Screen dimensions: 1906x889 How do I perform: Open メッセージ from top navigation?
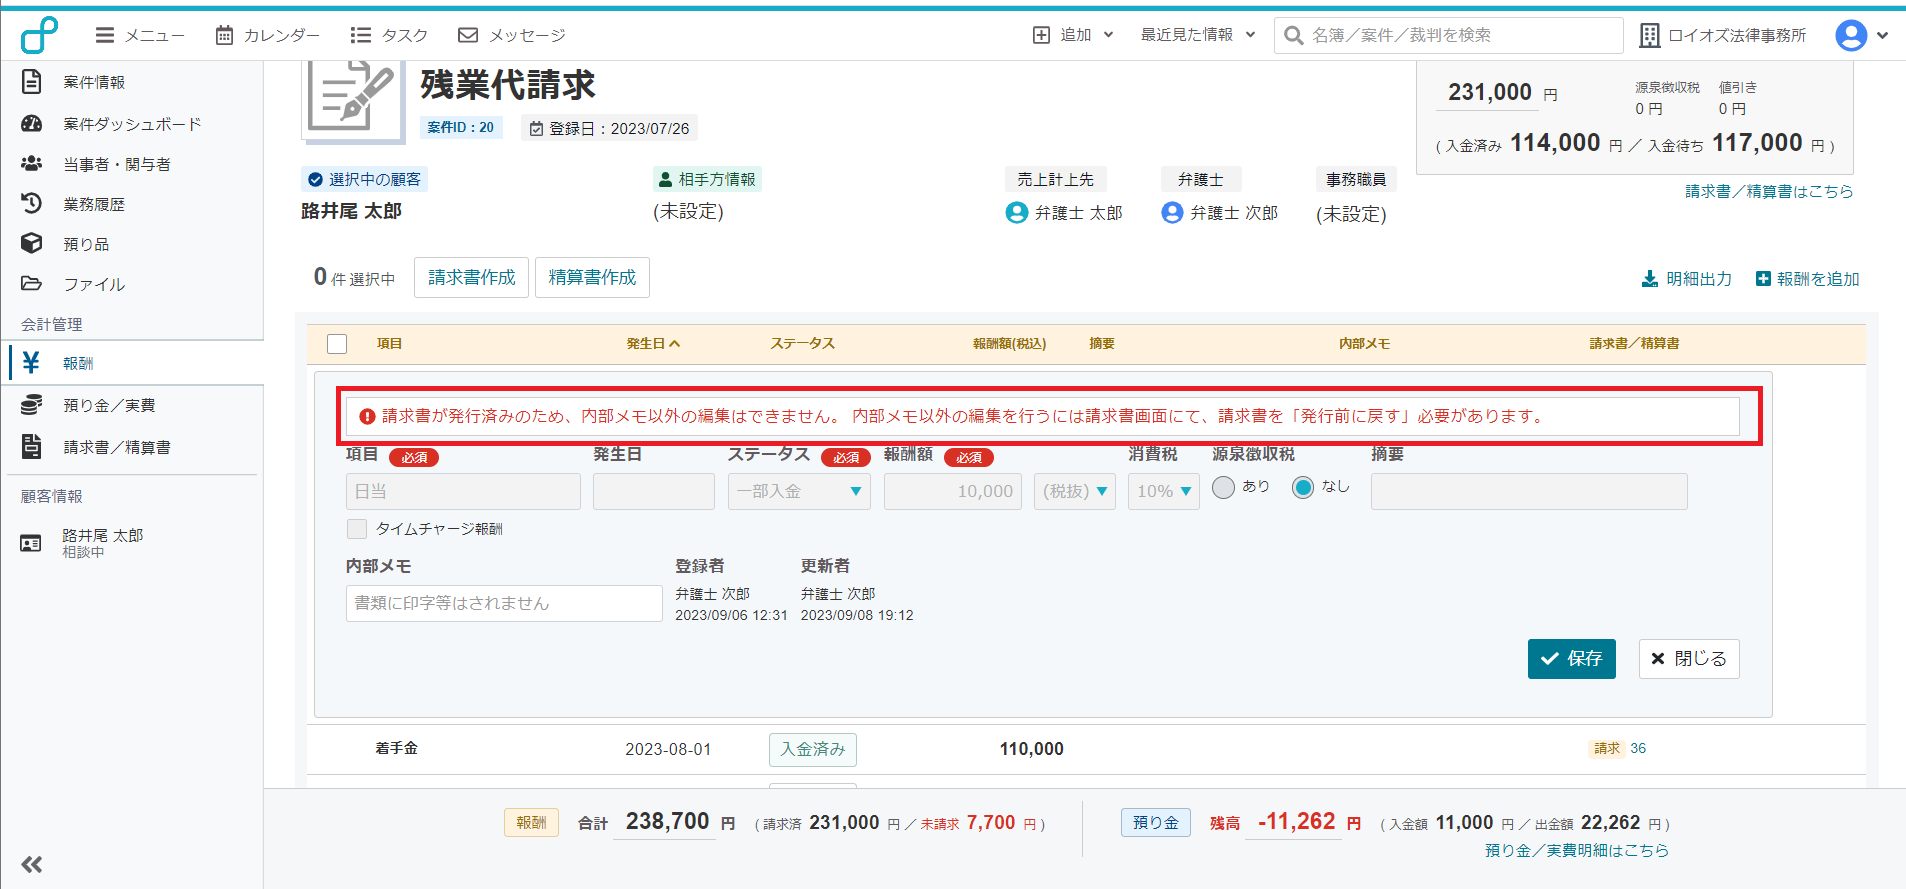[512, 35]
